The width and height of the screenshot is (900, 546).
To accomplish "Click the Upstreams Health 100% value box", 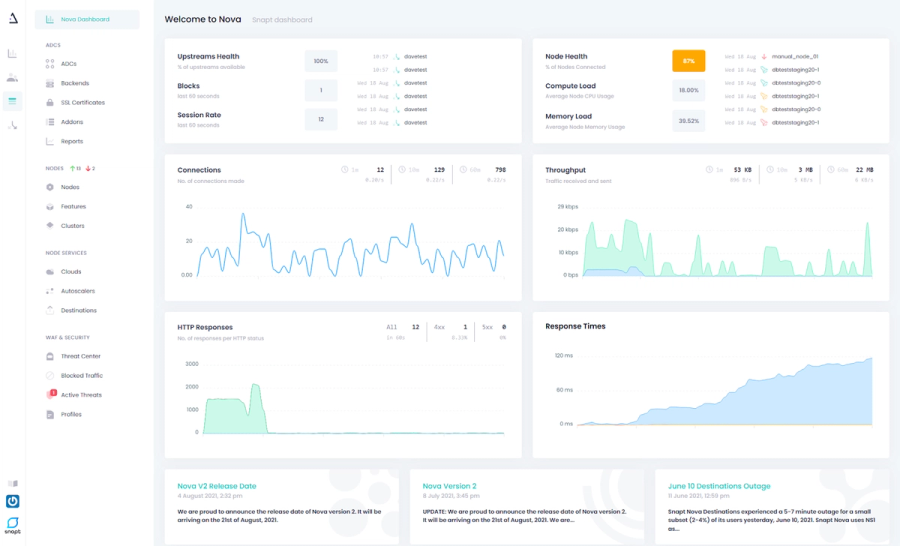I will (321, 61).
